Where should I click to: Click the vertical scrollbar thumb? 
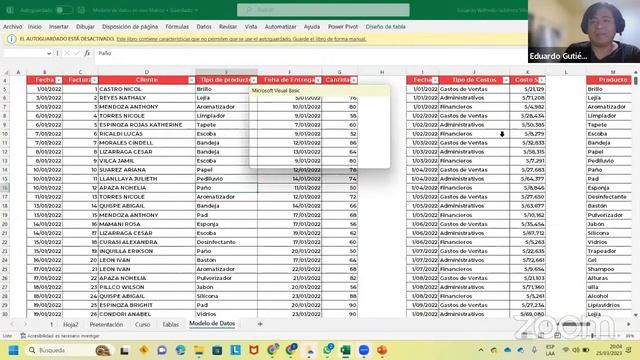(x=636, y=80)
